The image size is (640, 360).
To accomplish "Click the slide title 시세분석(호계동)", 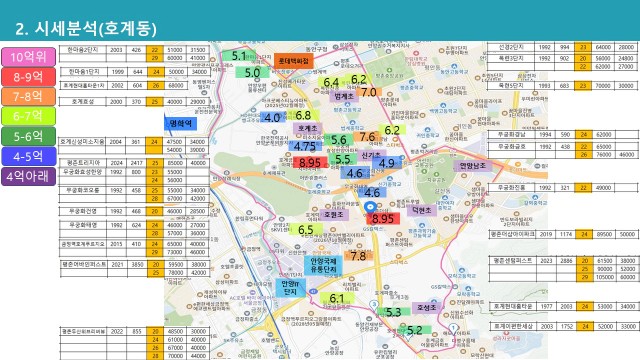I will click(86, 28).
